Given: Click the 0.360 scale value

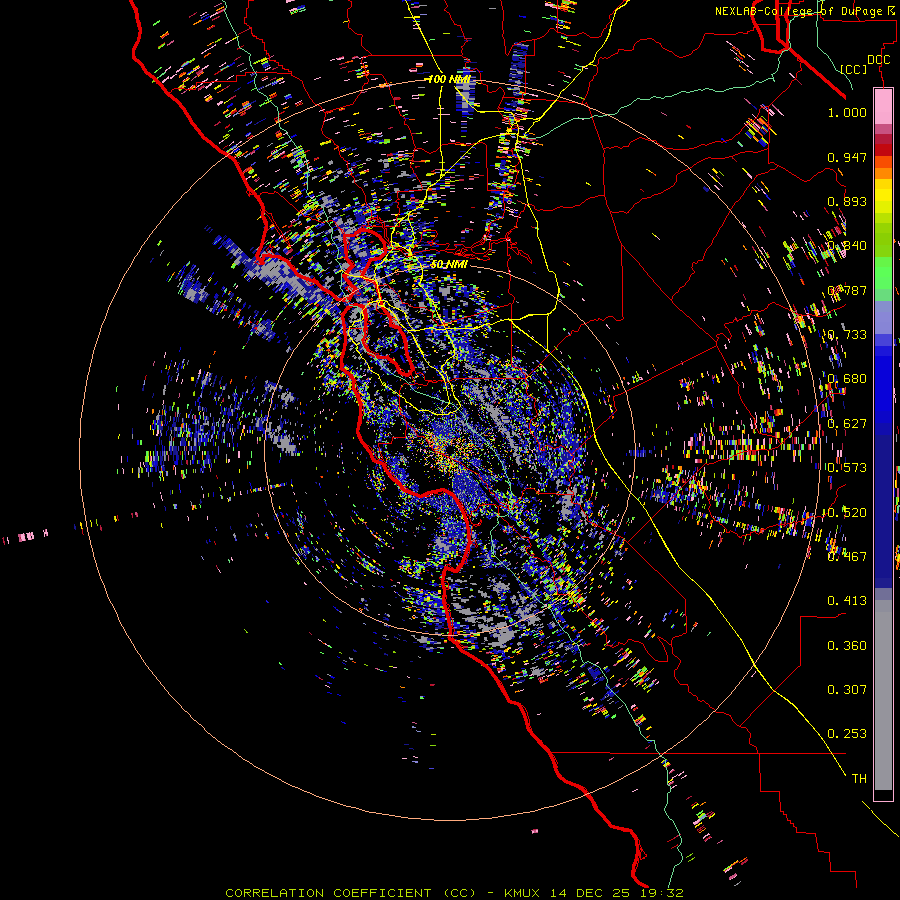Looking at the screenshot, I should click(x=847, y=646).
